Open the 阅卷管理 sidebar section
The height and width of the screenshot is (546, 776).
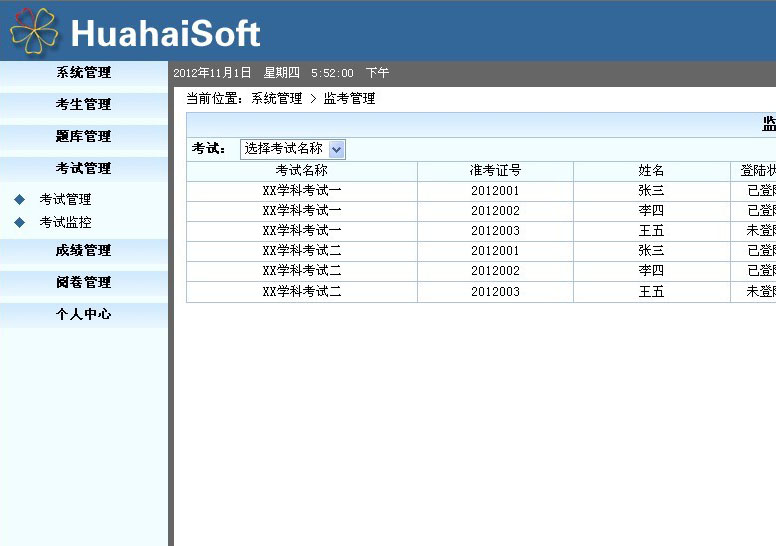[x=84, y=282]
